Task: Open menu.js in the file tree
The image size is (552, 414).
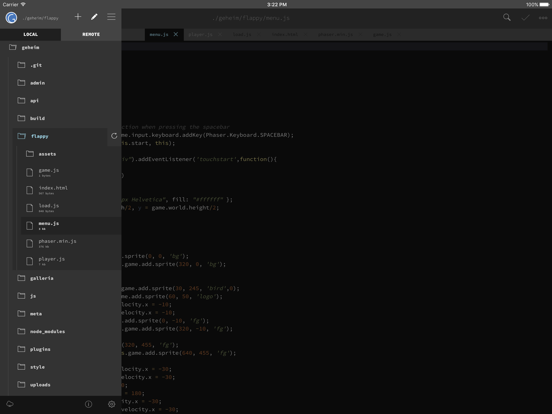Action: pyautogui.click(x=70, y=225)
